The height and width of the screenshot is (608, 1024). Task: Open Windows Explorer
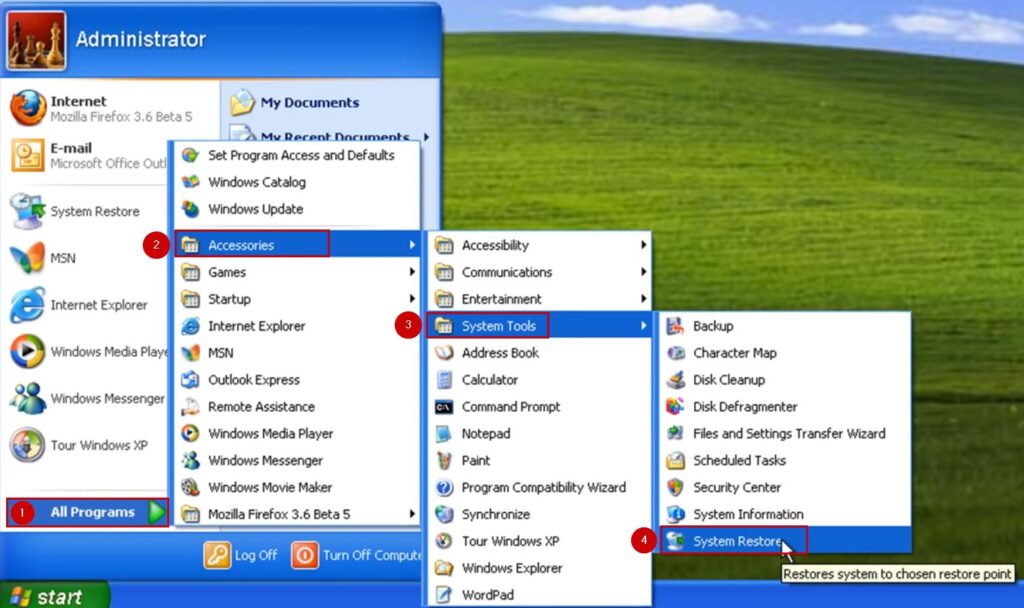pos(539,568)
